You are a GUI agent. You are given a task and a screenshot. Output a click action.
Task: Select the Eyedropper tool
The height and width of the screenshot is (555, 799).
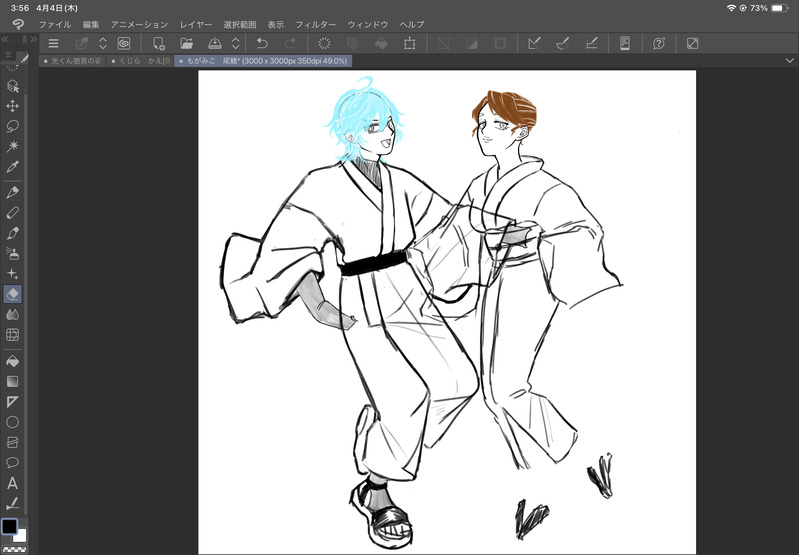[12, 167]
